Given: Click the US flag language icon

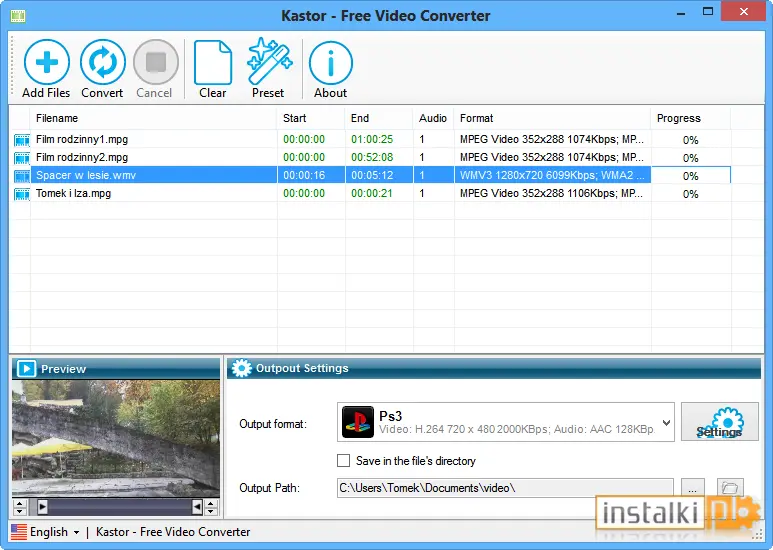Looking at the screenshot, I should [19, 532].
